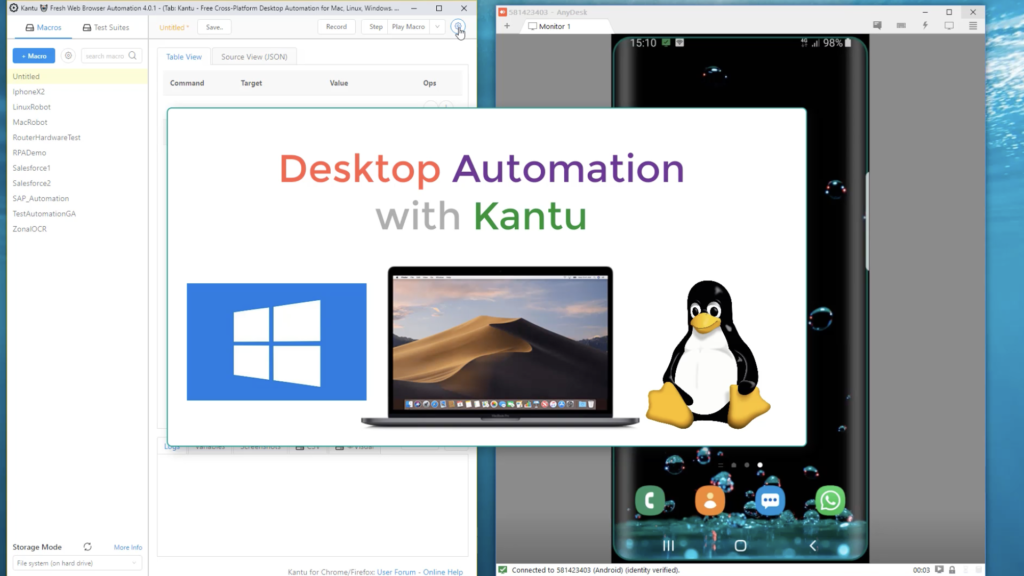This screenshot has width=1024, height=576.
Task: Open AnyDesk actions lightning icon
Action: click(x=925, y=25)
